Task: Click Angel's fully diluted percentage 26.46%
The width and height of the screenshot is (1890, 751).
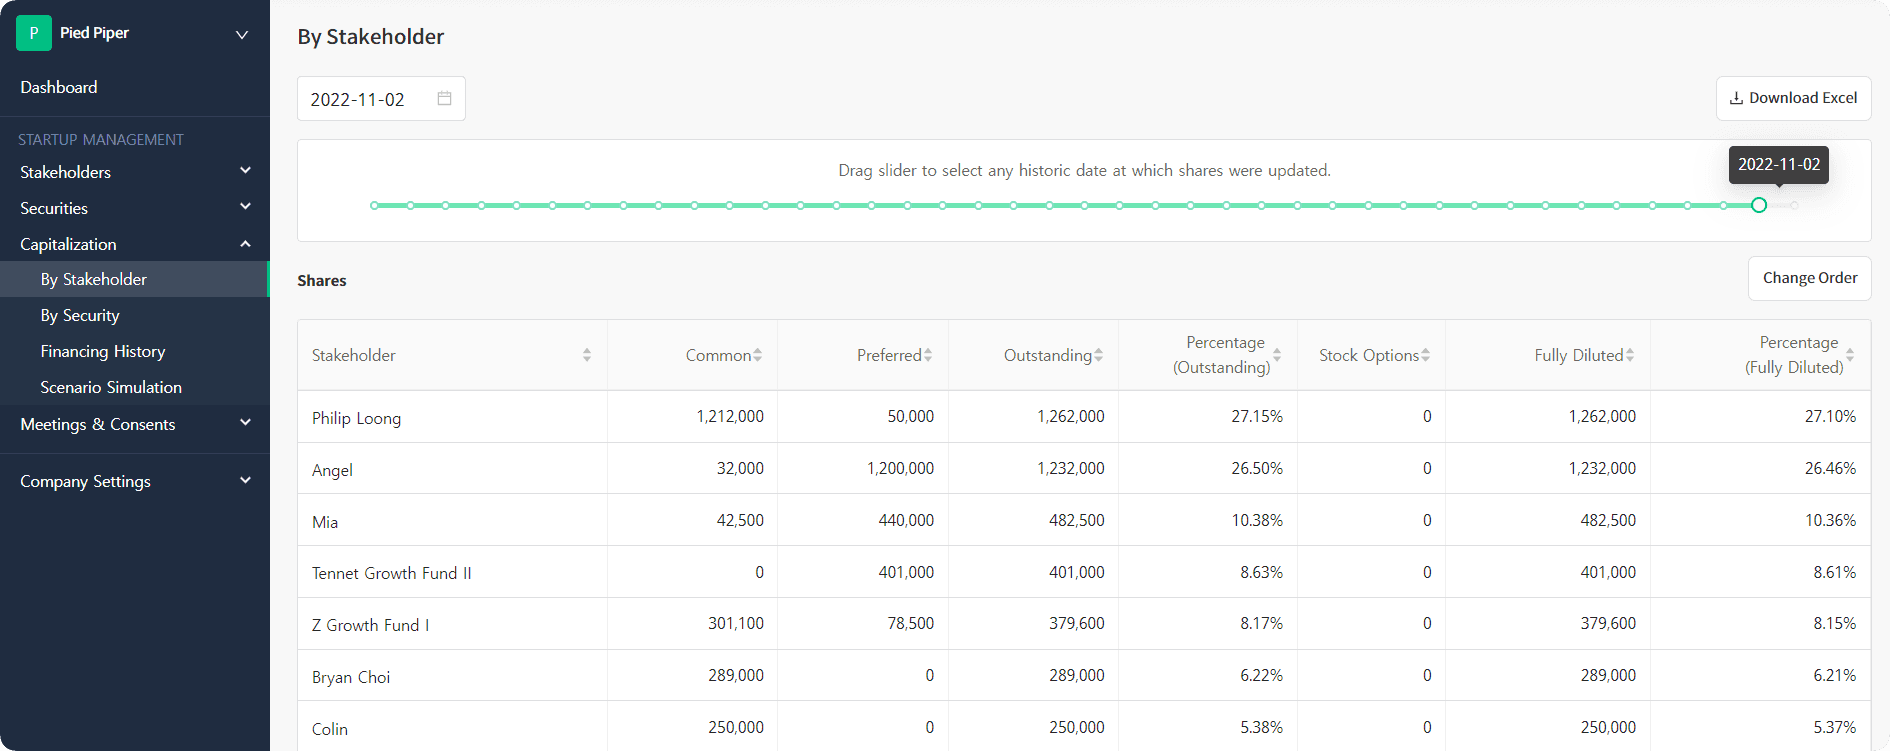Action: click(1830, 468)
